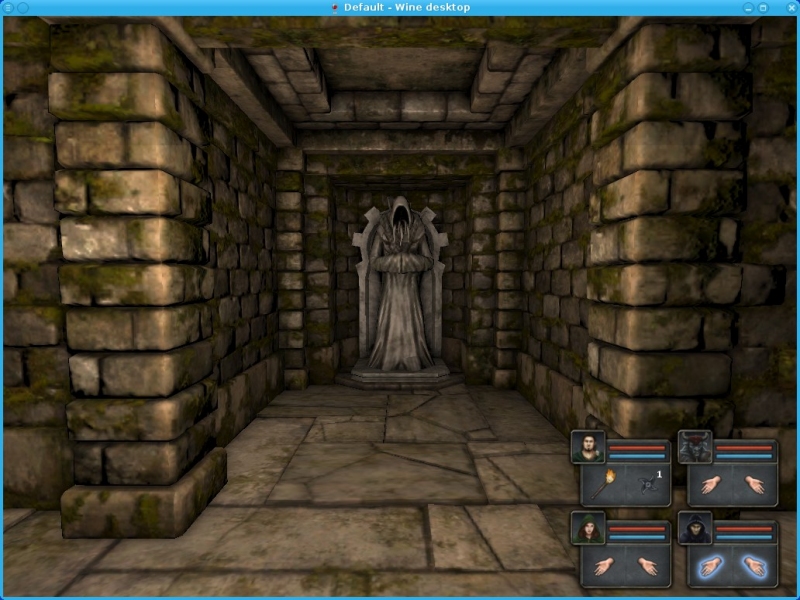Open the horned minotaur champion's portrait
800x600 pixels.
[x=695, y=447]
